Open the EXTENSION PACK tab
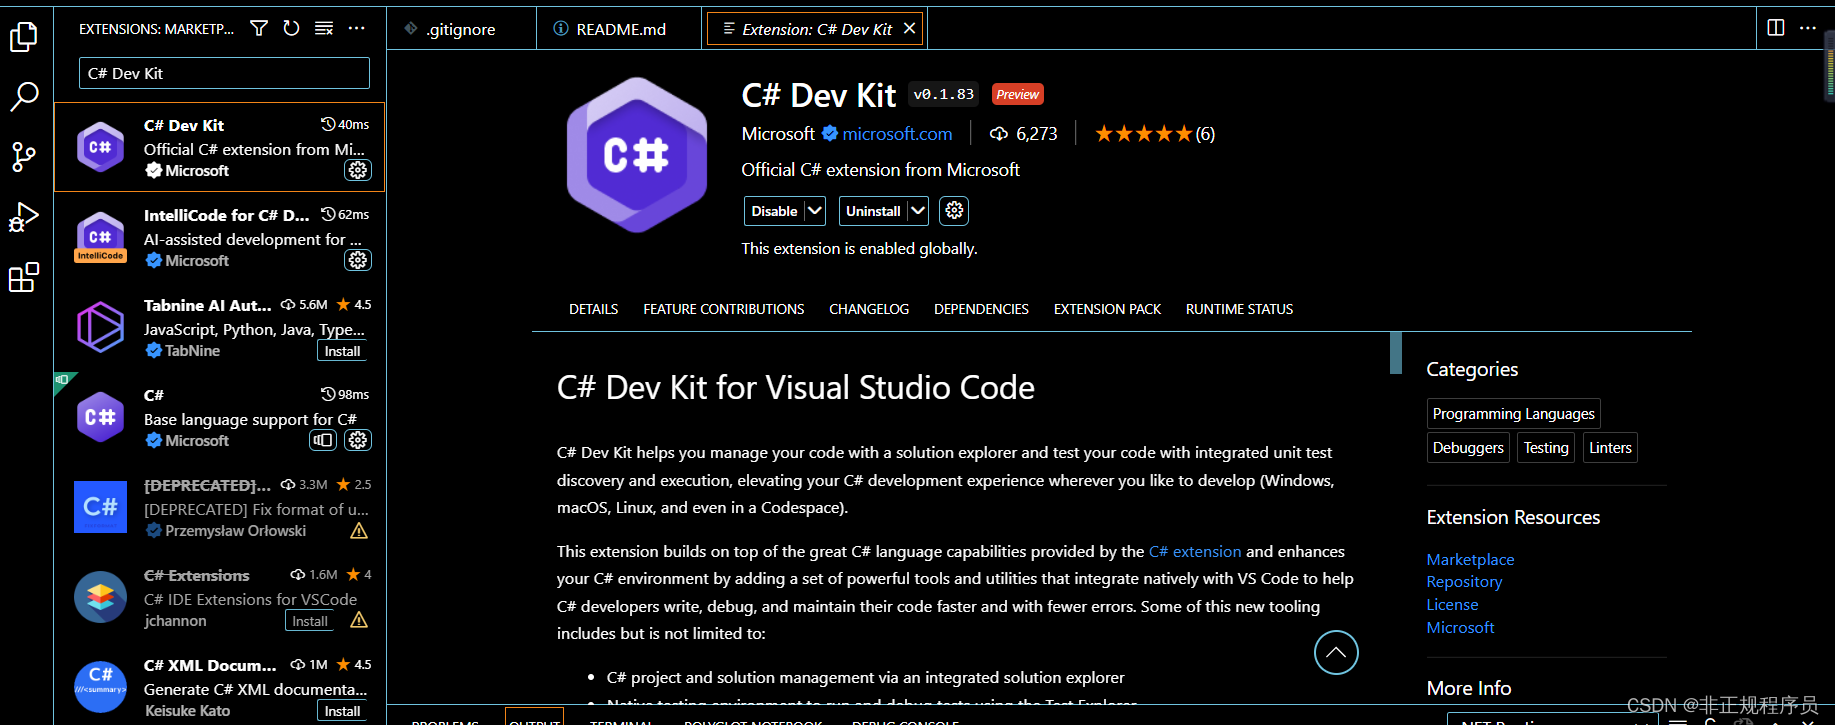Viewport: 1835px width, 725px height. [1107, 309]
